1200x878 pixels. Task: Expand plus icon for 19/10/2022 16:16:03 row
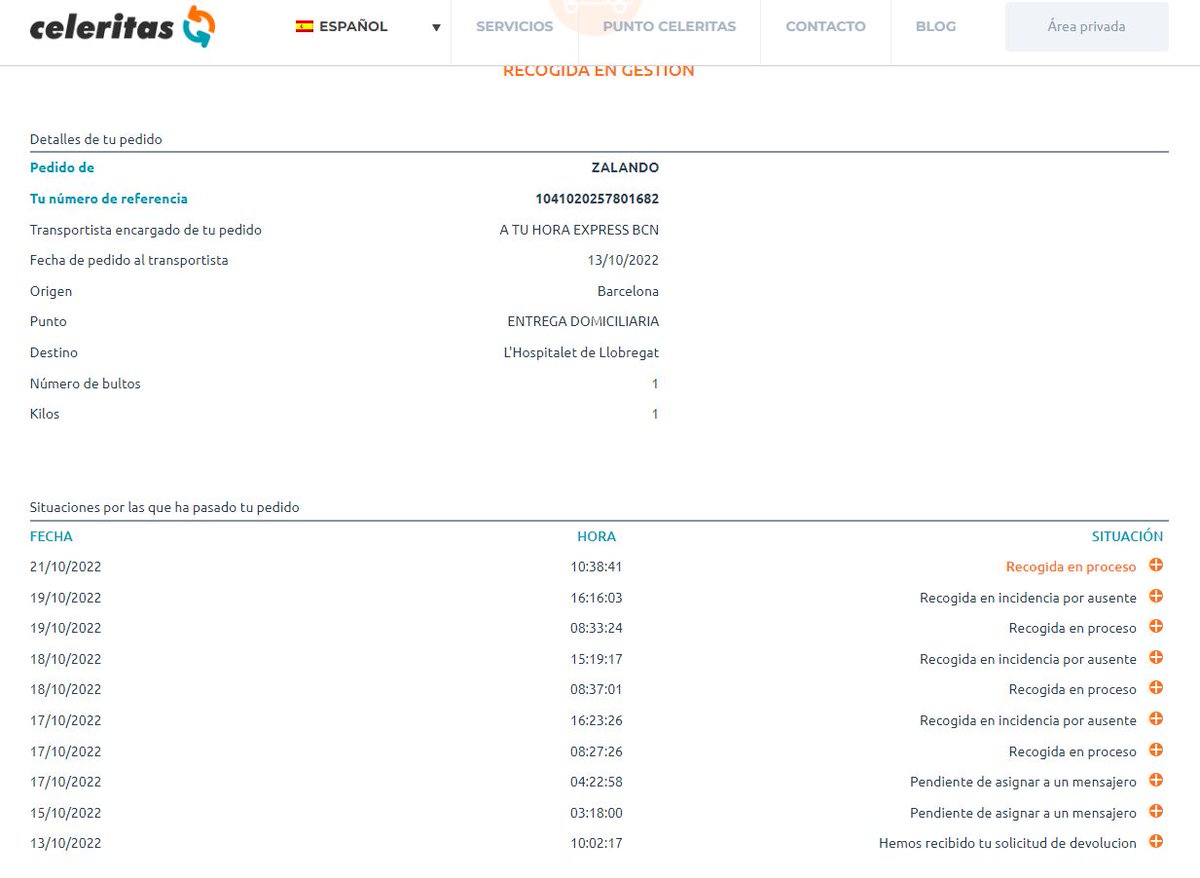click(1156, 596)
